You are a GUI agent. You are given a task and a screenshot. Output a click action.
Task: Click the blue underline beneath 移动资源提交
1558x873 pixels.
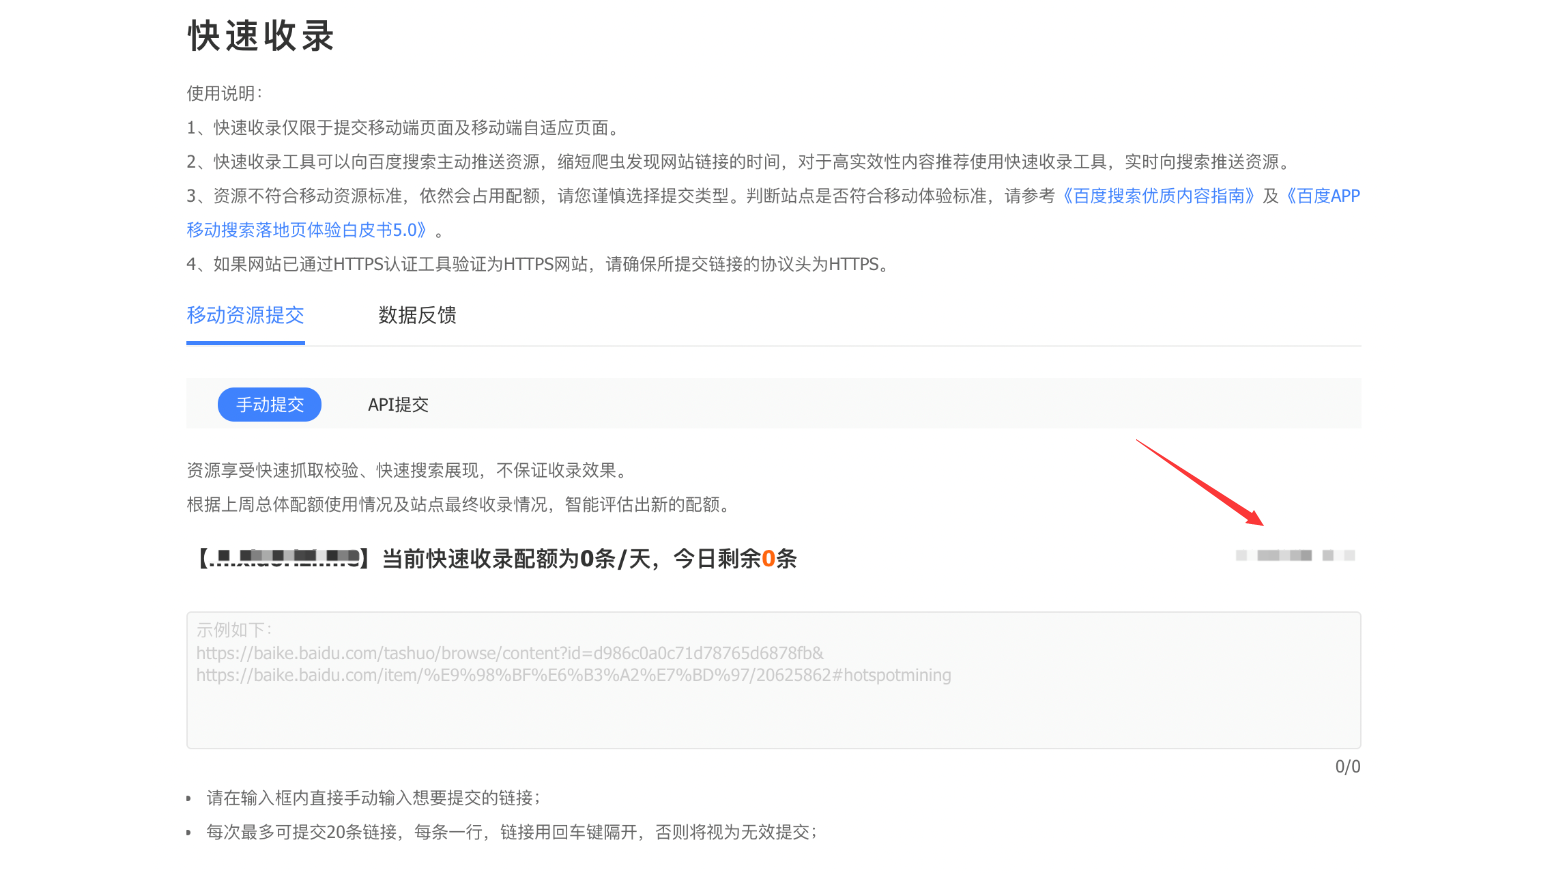click(x=245, y=344)
